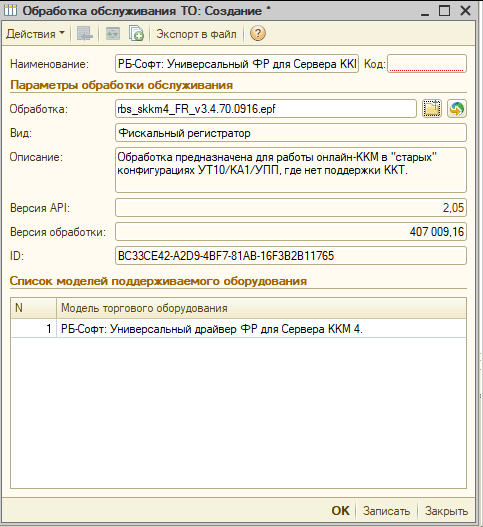
Task: Click the window icon in the title bar
Action: [x=10, y=10]
